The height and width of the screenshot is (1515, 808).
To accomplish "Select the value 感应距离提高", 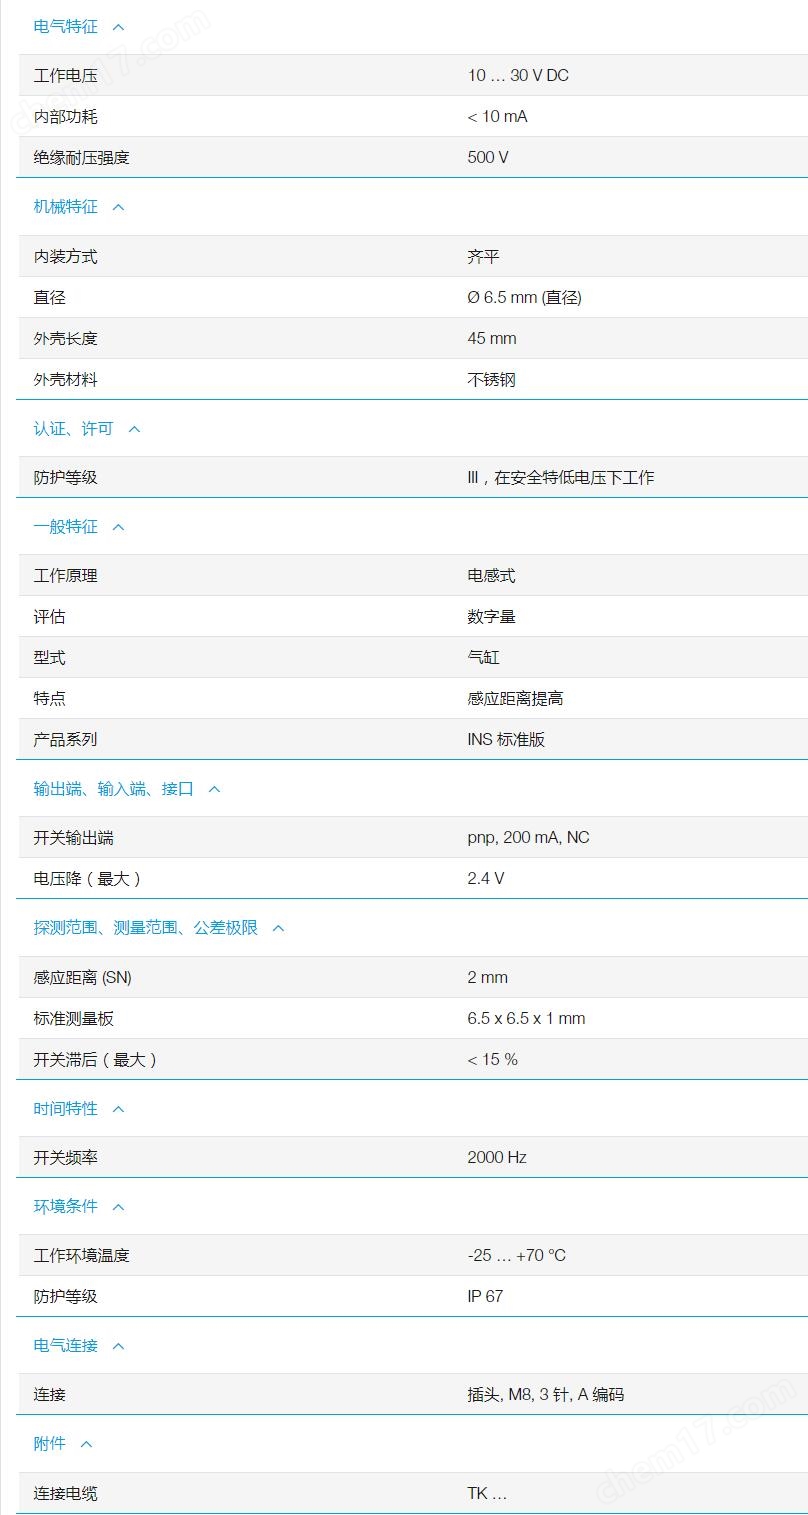I will coord(515,699).
